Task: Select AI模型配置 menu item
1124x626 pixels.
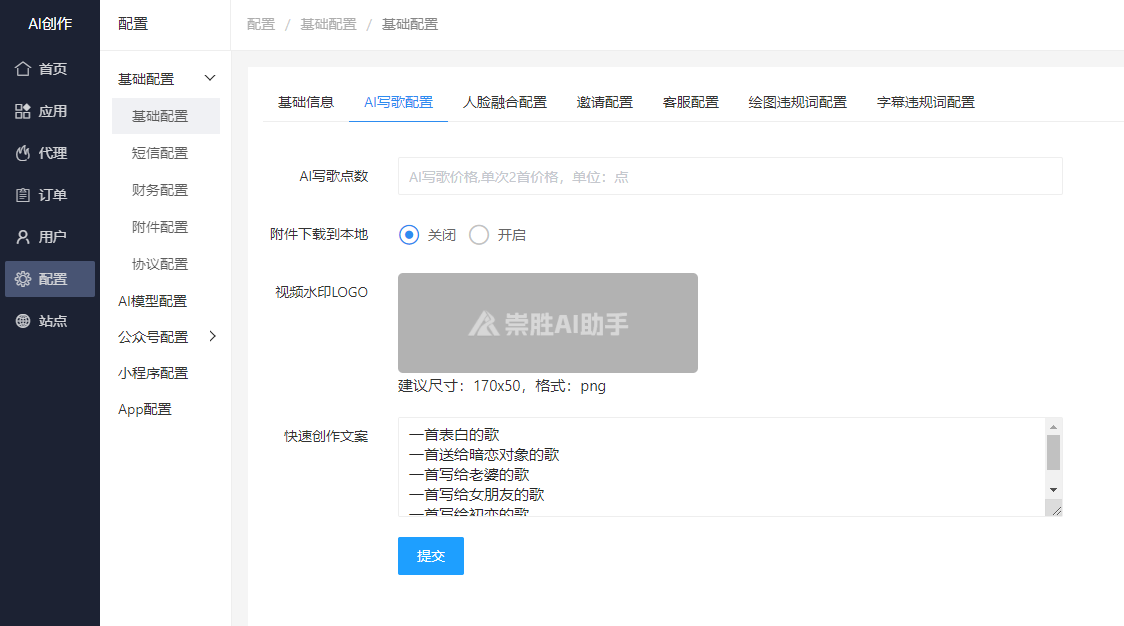Action: click(x=152, y=301)
